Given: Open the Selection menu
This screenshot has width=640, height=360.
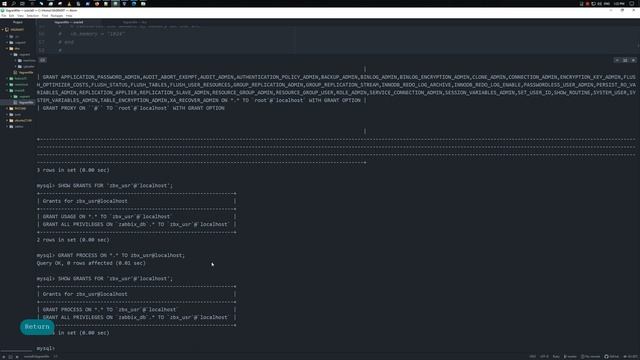Looking at the screenshot, I should (x=33, y=16).
